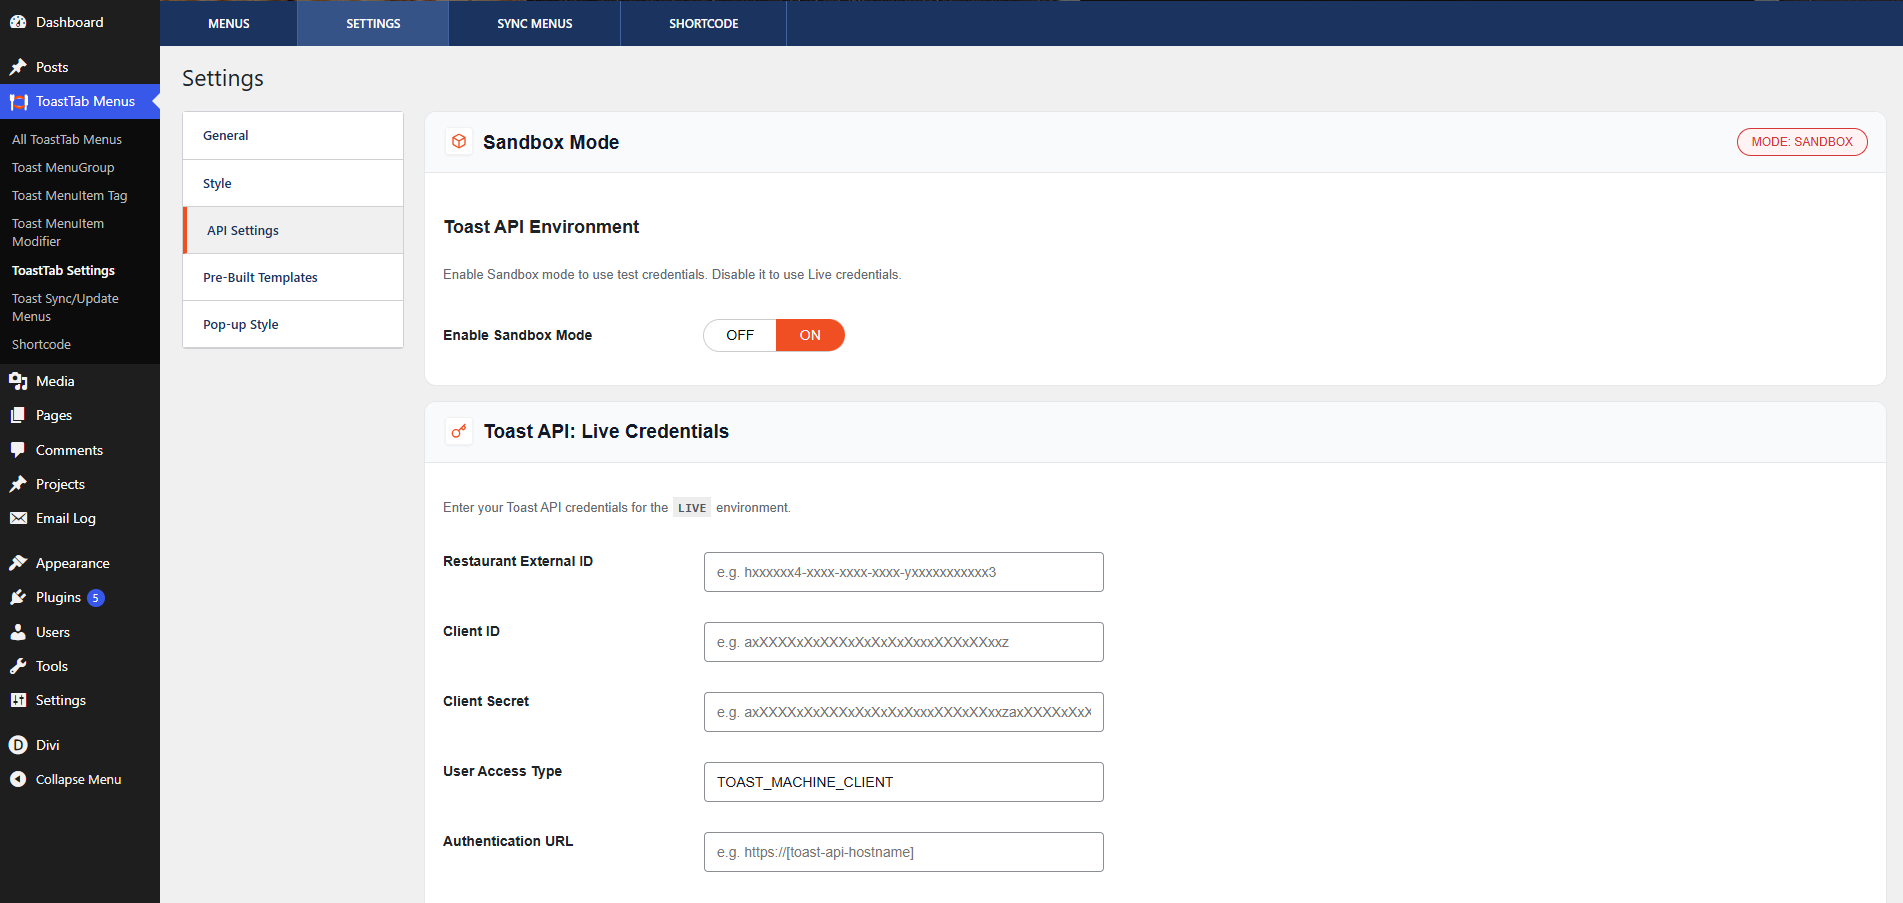The height and width of the screenshot is (903, 1903).
Task: Click the Projects pin icon
Action: [x=18, y=484]
